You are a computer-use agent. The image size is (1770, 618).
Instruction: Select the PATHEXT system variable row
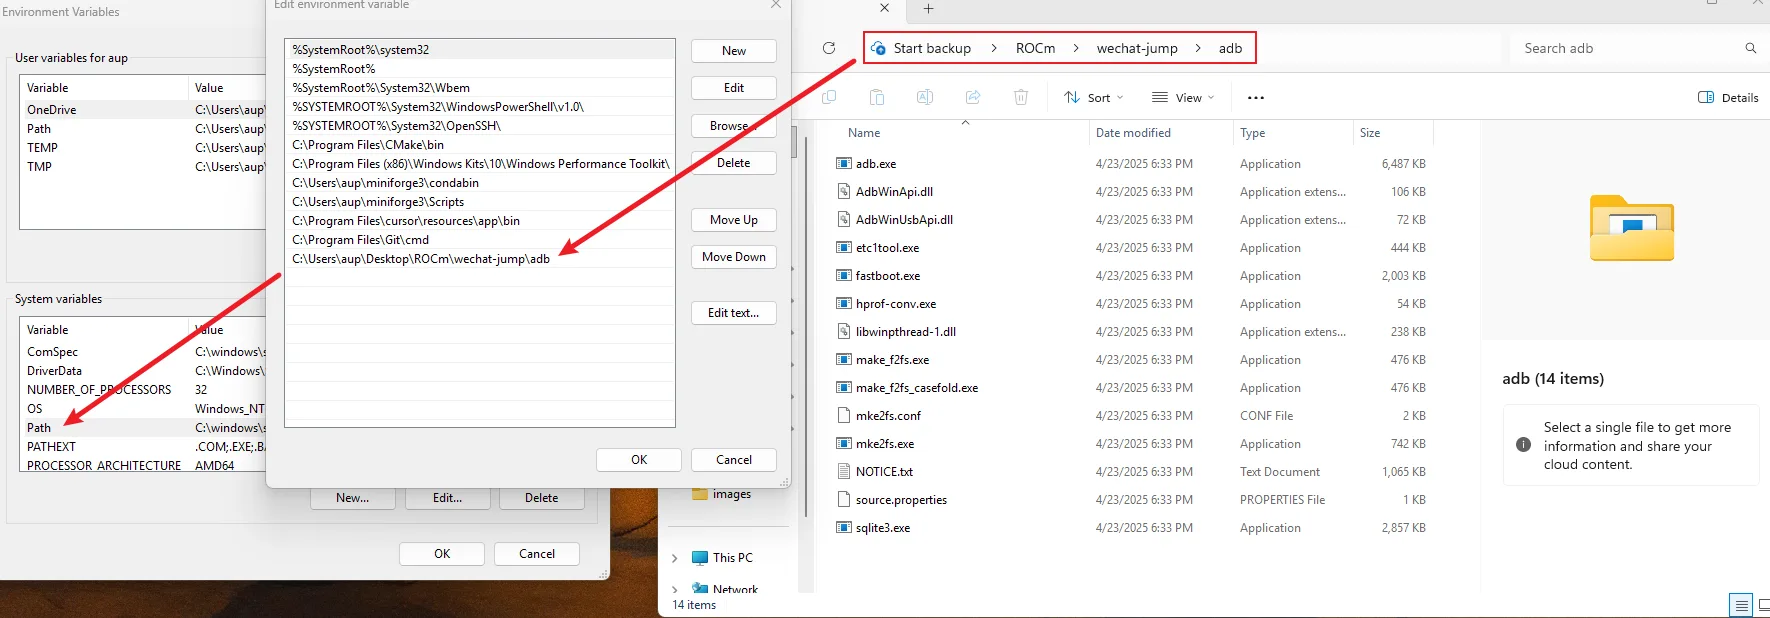click(x=144, y=447)
